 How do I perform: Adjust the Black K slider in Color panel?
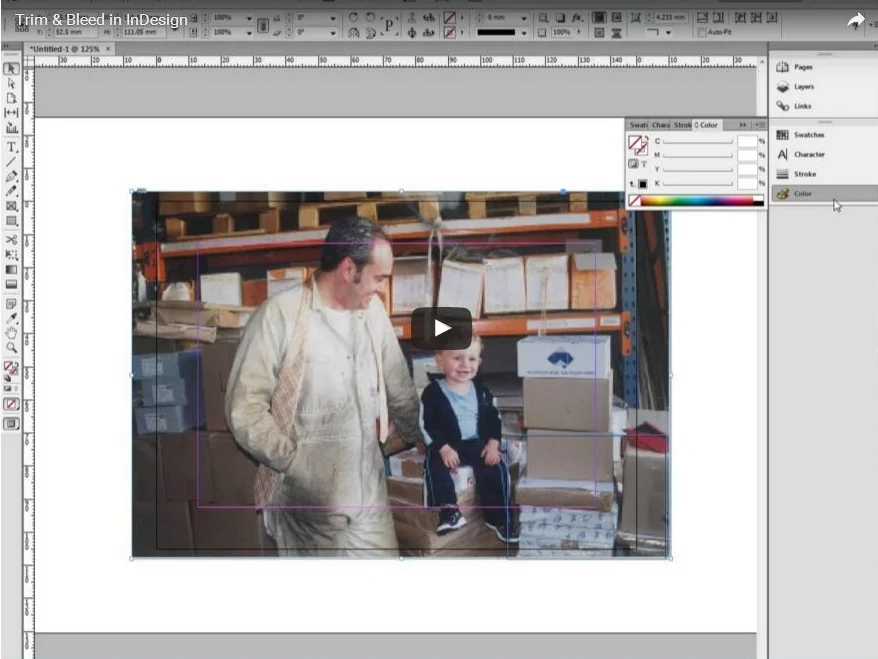pyautogui.click(x=698, y=183)
